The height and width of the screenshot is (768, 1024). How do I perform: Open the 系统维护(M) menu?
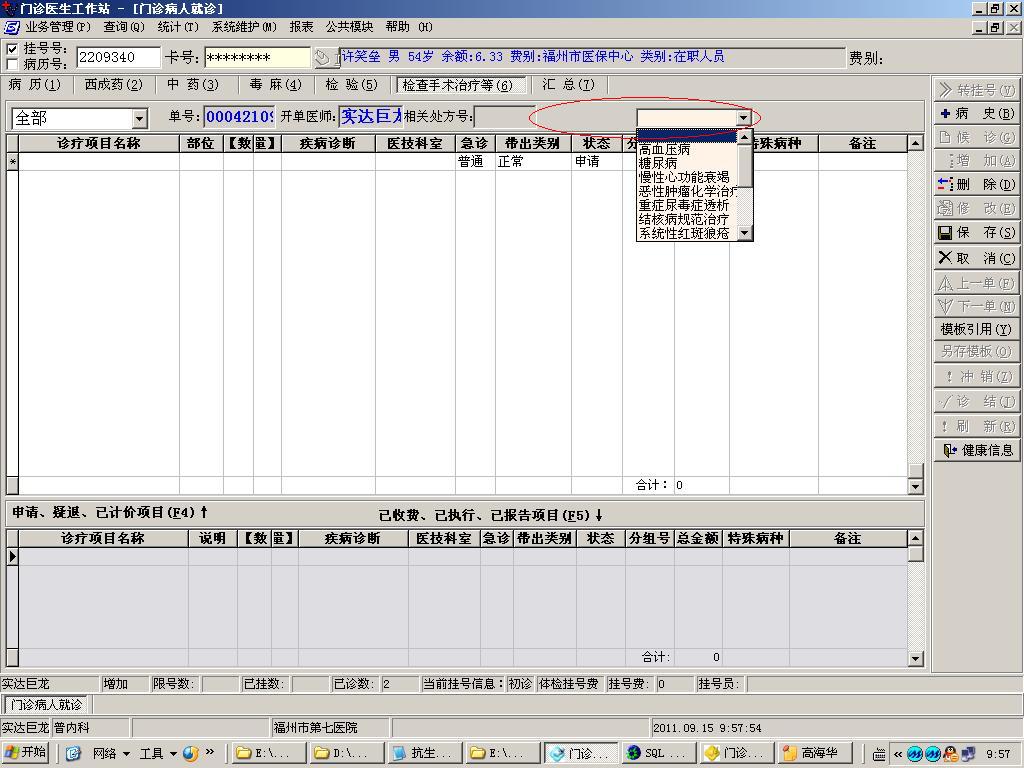point(244,27)
